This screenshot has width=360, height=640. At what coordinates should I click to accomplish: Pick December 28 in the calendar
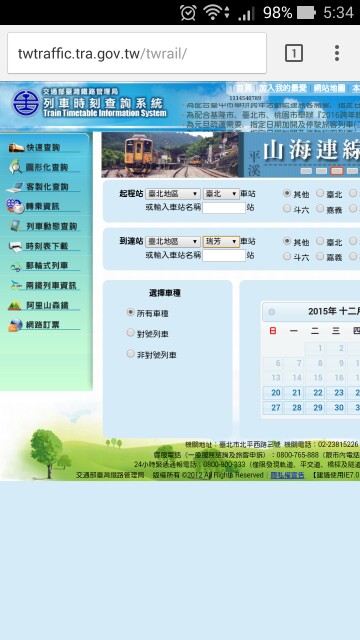(x=294, y=407)
